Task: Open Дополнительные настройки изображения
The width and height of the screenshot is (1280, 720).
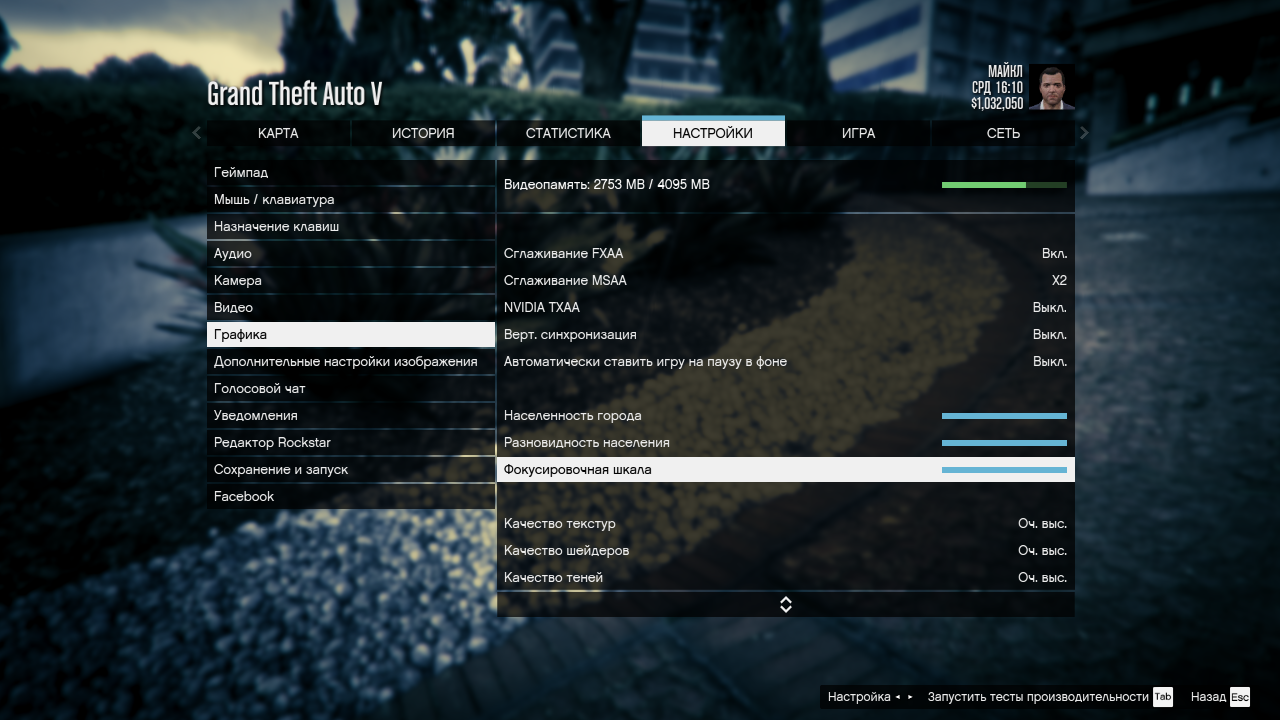Action: point(351,362)
